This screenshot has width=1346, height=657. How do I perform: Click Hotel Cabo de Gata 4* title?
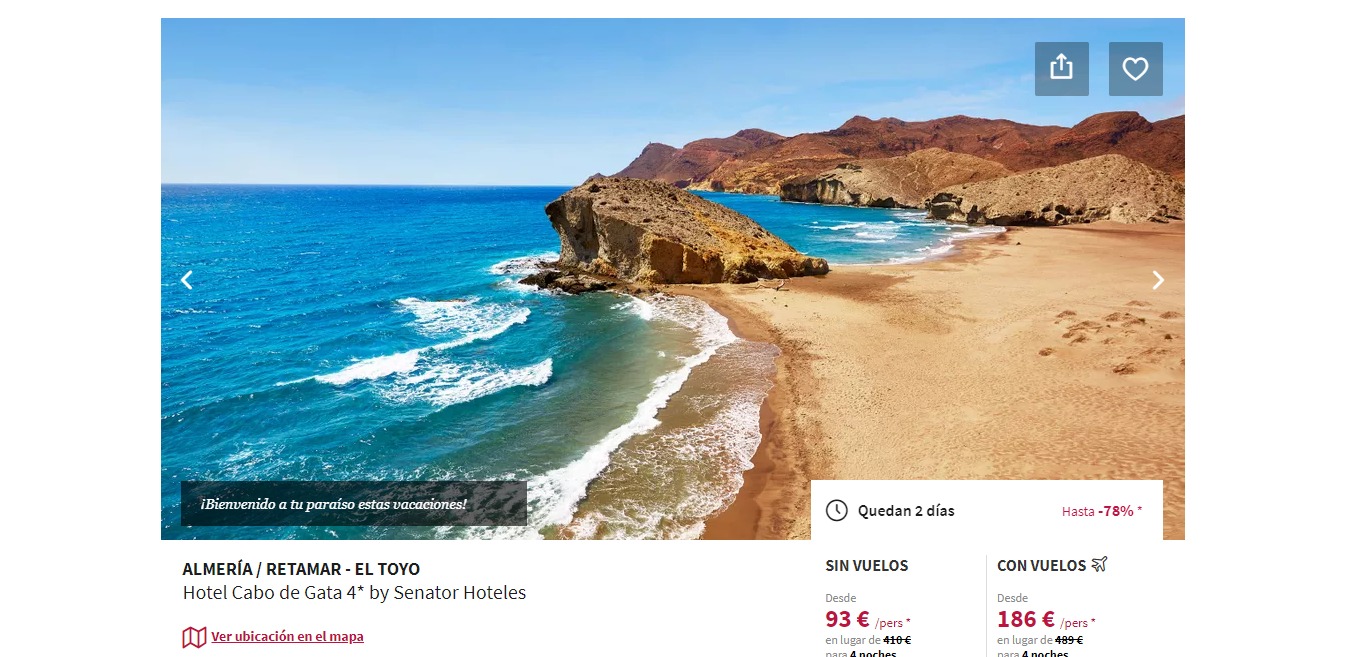pos(354,593)
